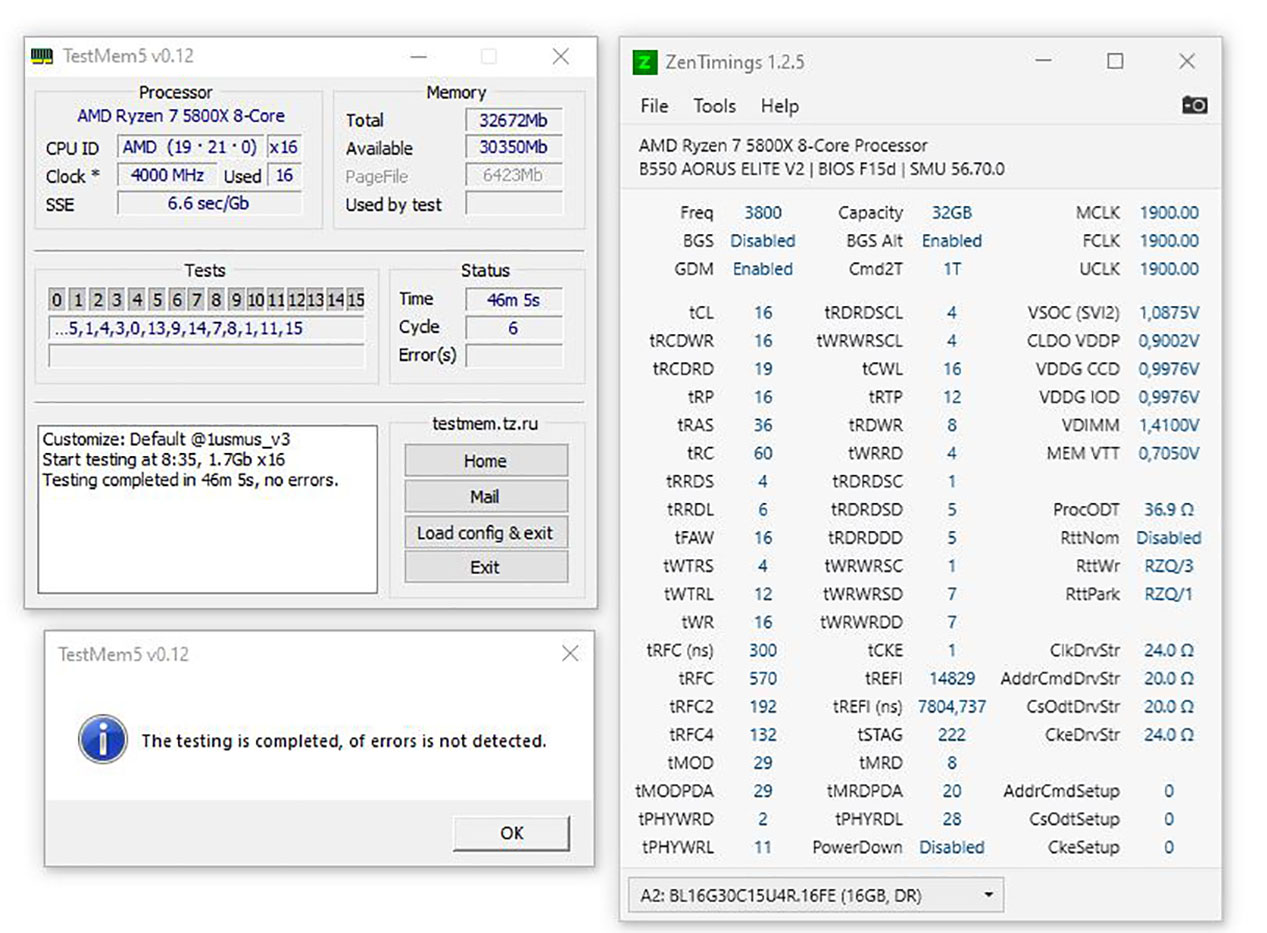This screenshot has width=1267, height=933.
Task: Click the CPU ID AMD (19·21·0) field
Action: 190,148
